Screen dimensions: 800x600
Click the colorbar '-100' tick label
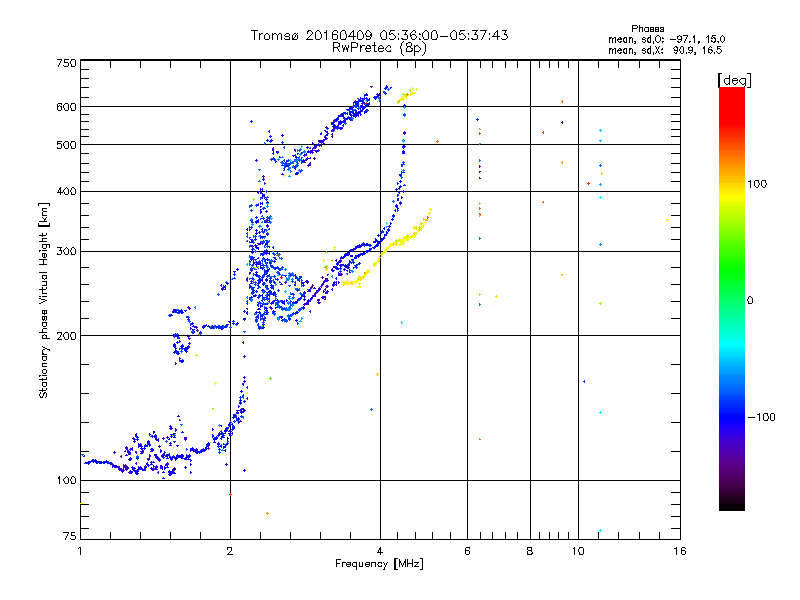[x=761, y=417]
